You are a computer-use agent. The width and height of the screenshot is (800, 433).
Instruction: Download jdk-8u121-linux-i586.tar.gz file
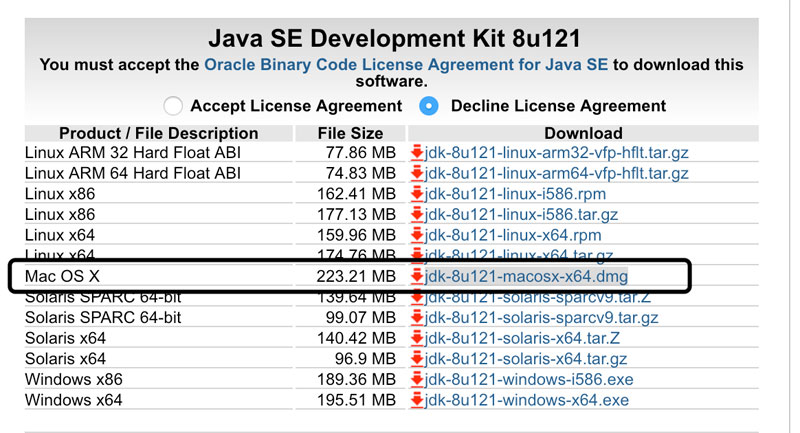[x=521, y=215]
